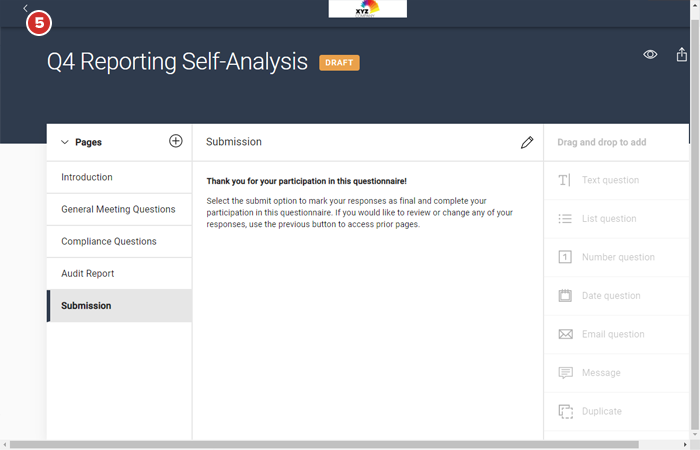Click the Duplicate icon
The image size is (700, 450).
pos(565,411)
